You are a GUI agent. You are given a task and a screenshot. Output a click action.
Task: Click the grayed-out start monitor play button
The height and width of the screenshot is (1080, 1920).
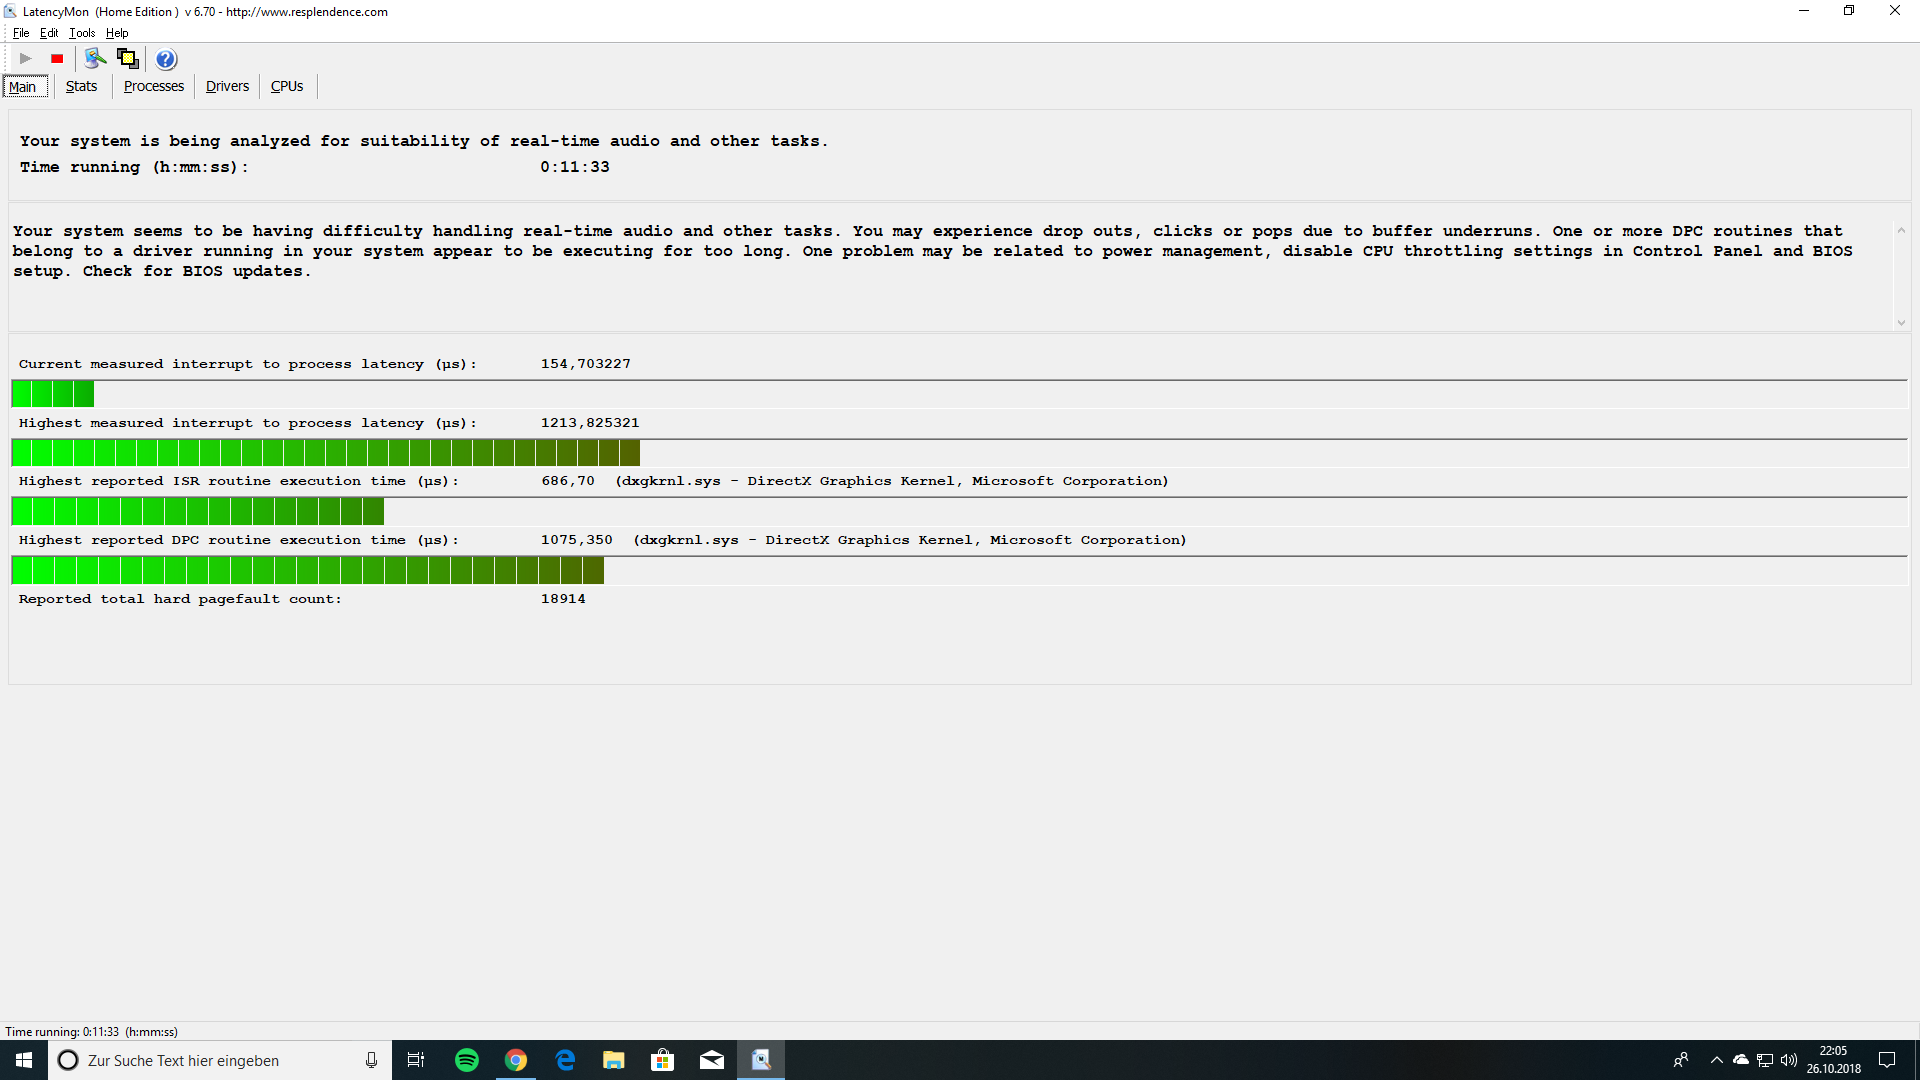(26, 59)
